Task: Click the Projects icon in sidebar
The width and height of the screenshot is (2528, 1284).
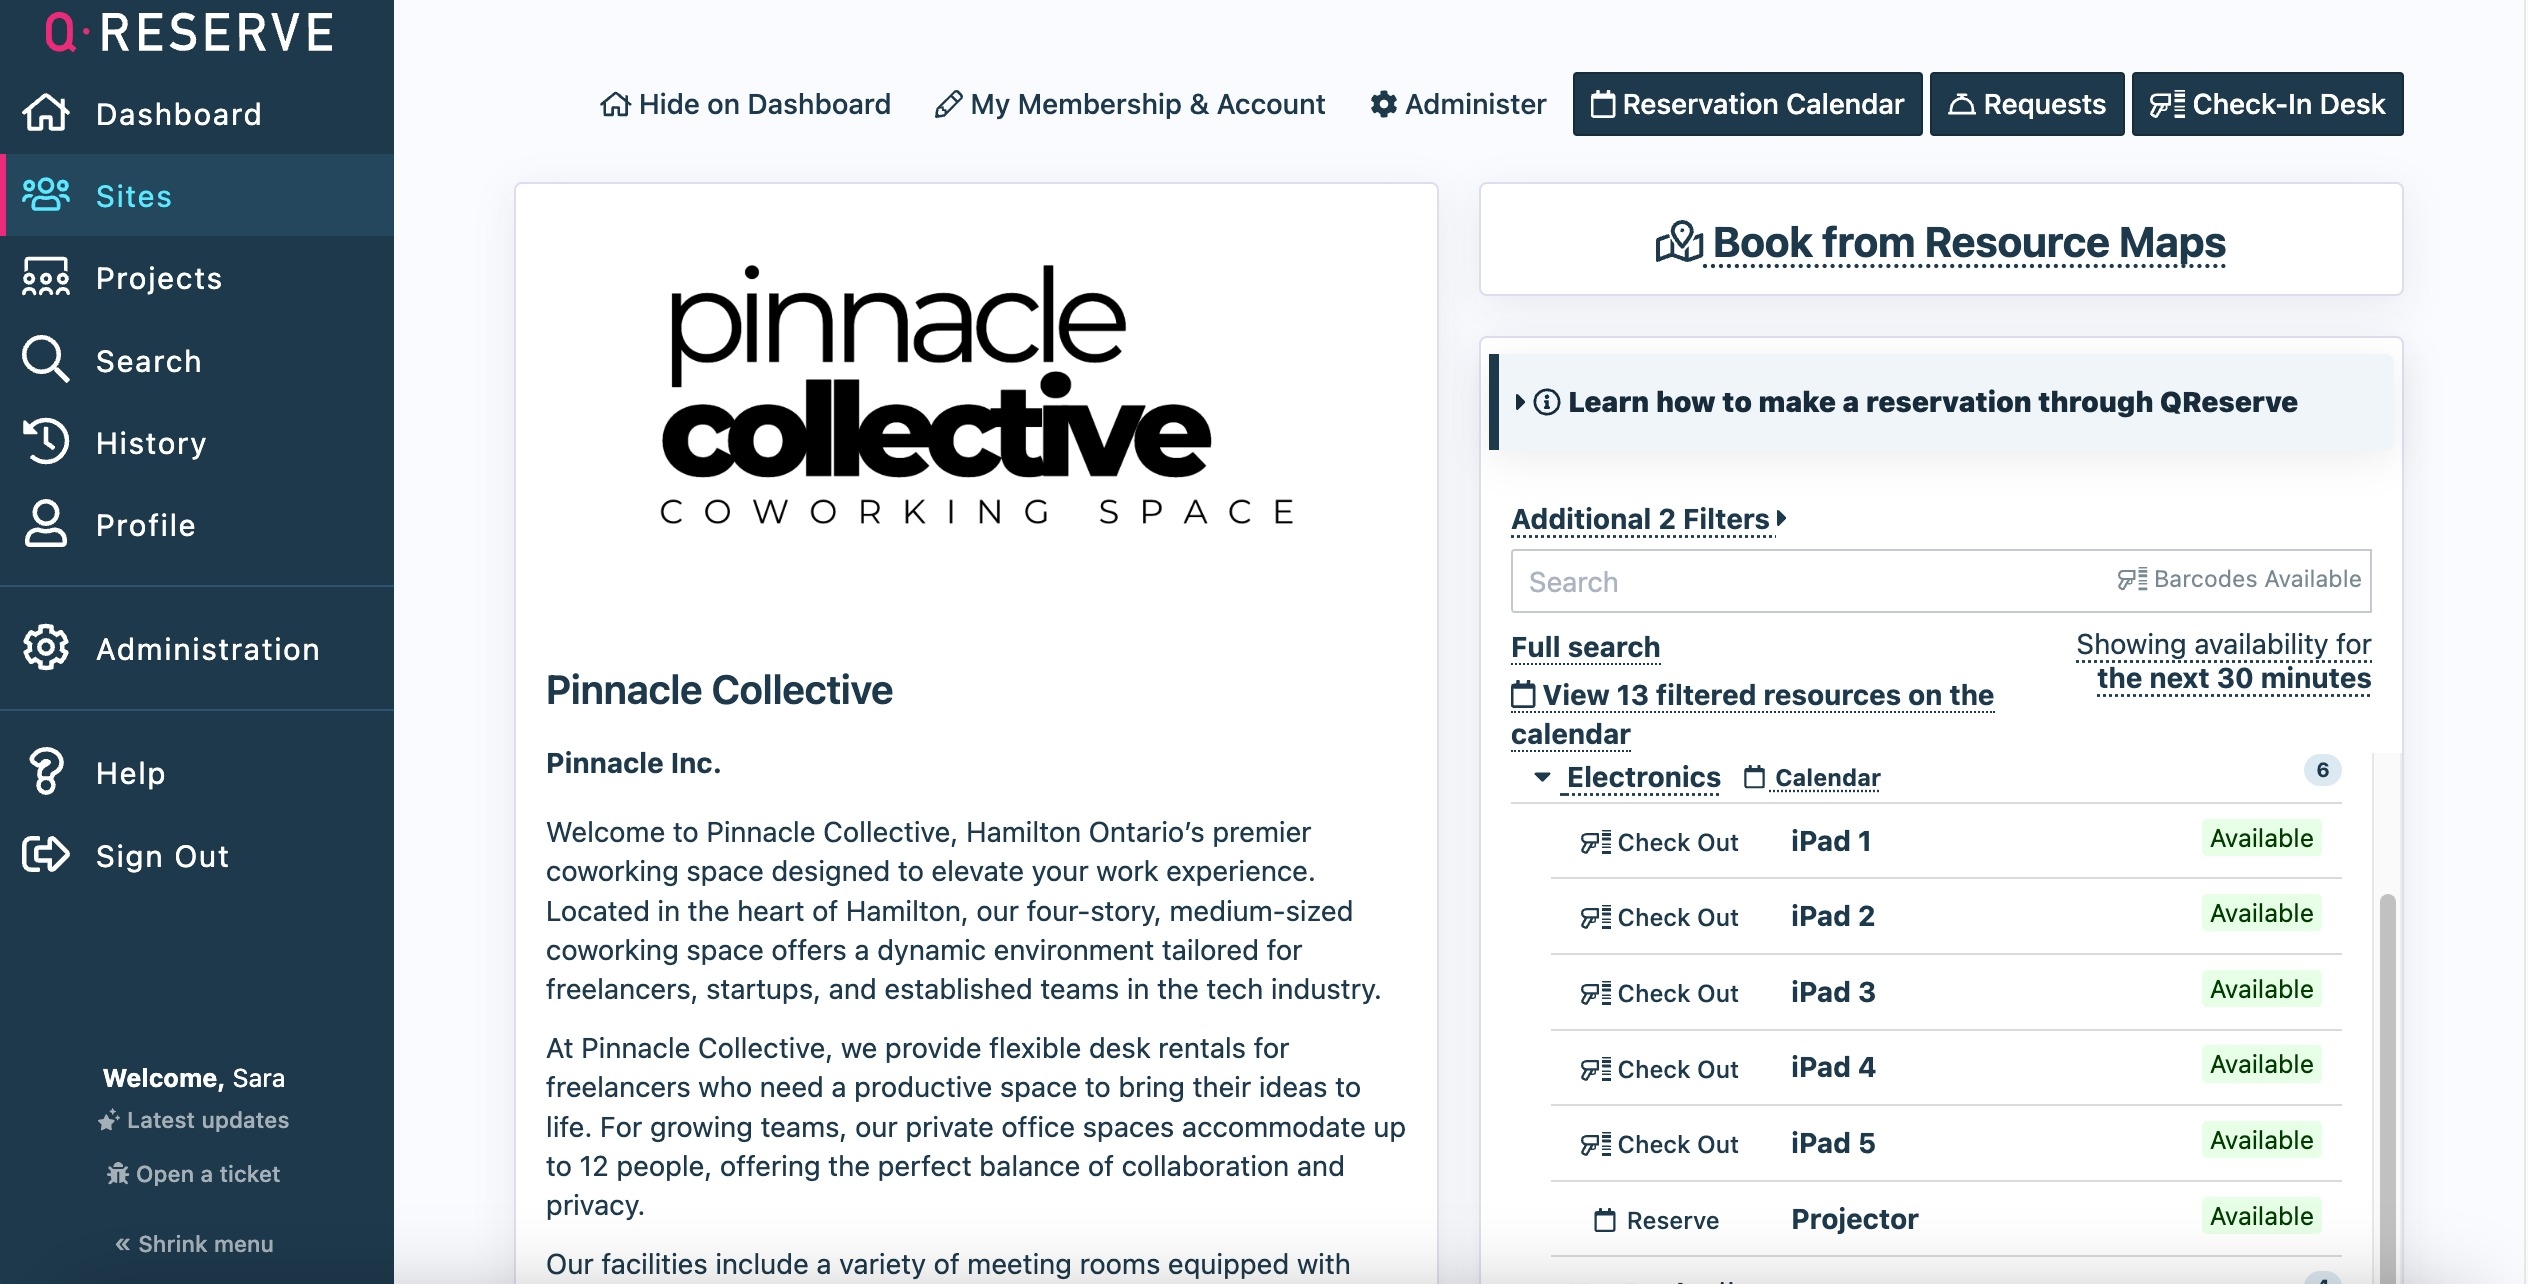Action: pyautogui.click(x=46, y=278)
